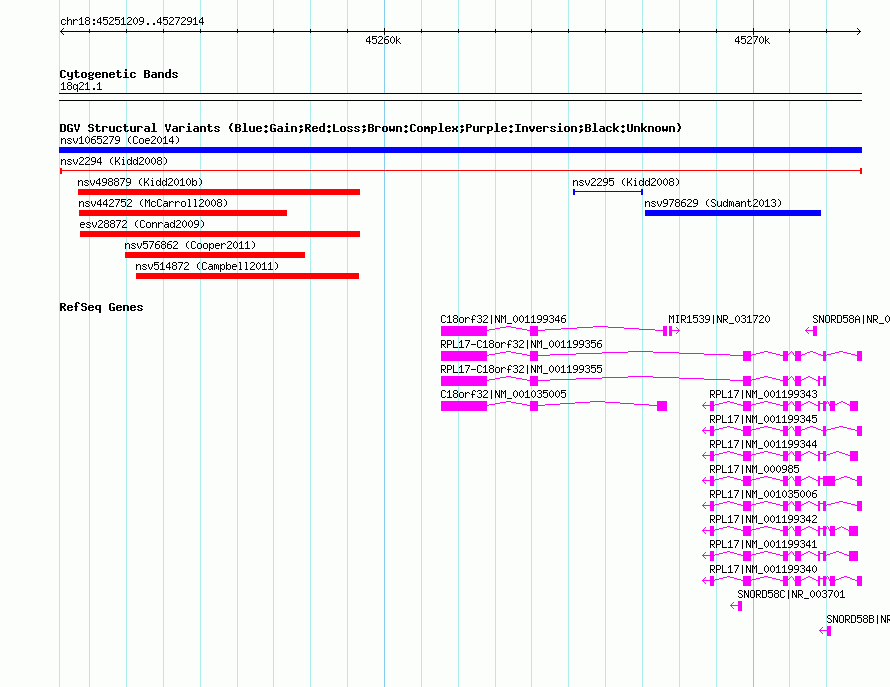Select the 18q21.1 band label
890x687 pixels.
point(81,86)
